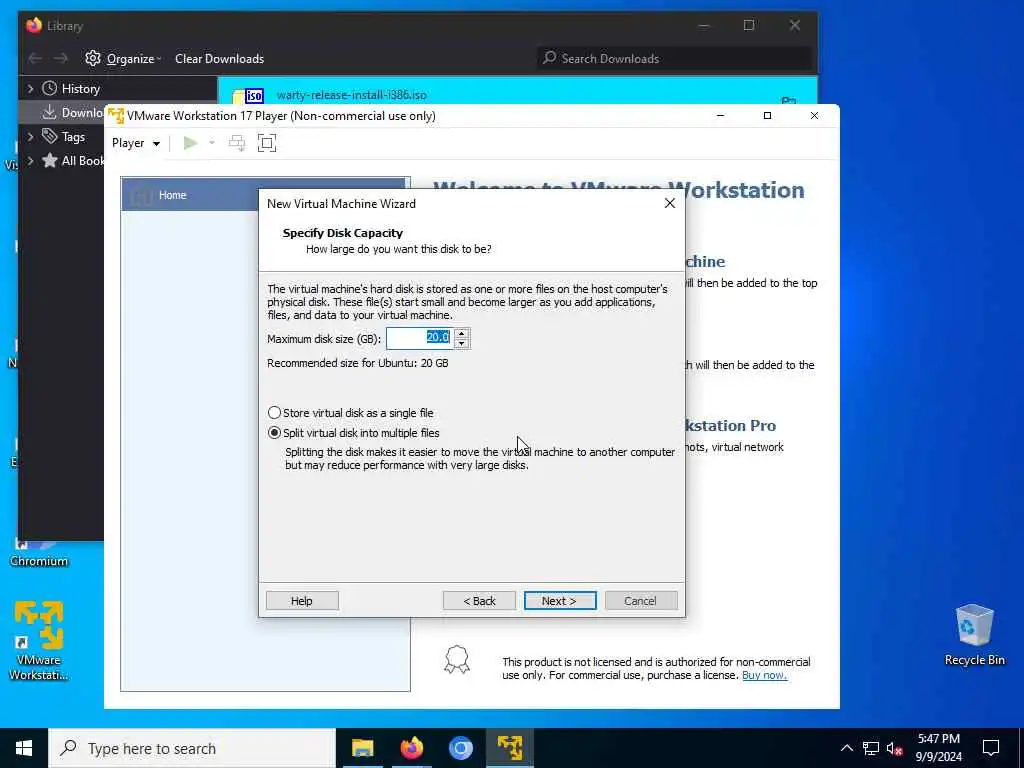Click the Next button in wizard
The width and height of the screenshot is (1024, 768).
560,601
